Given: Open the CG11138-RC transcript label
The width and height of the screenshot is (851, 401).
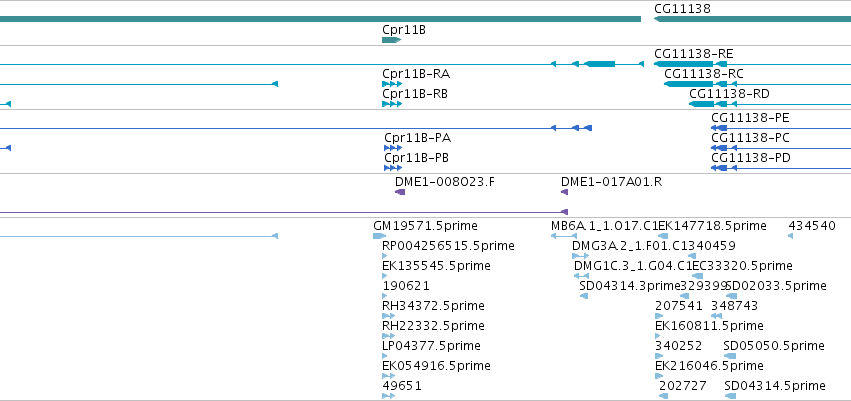Looking at the screenshot, I should 704,74.
